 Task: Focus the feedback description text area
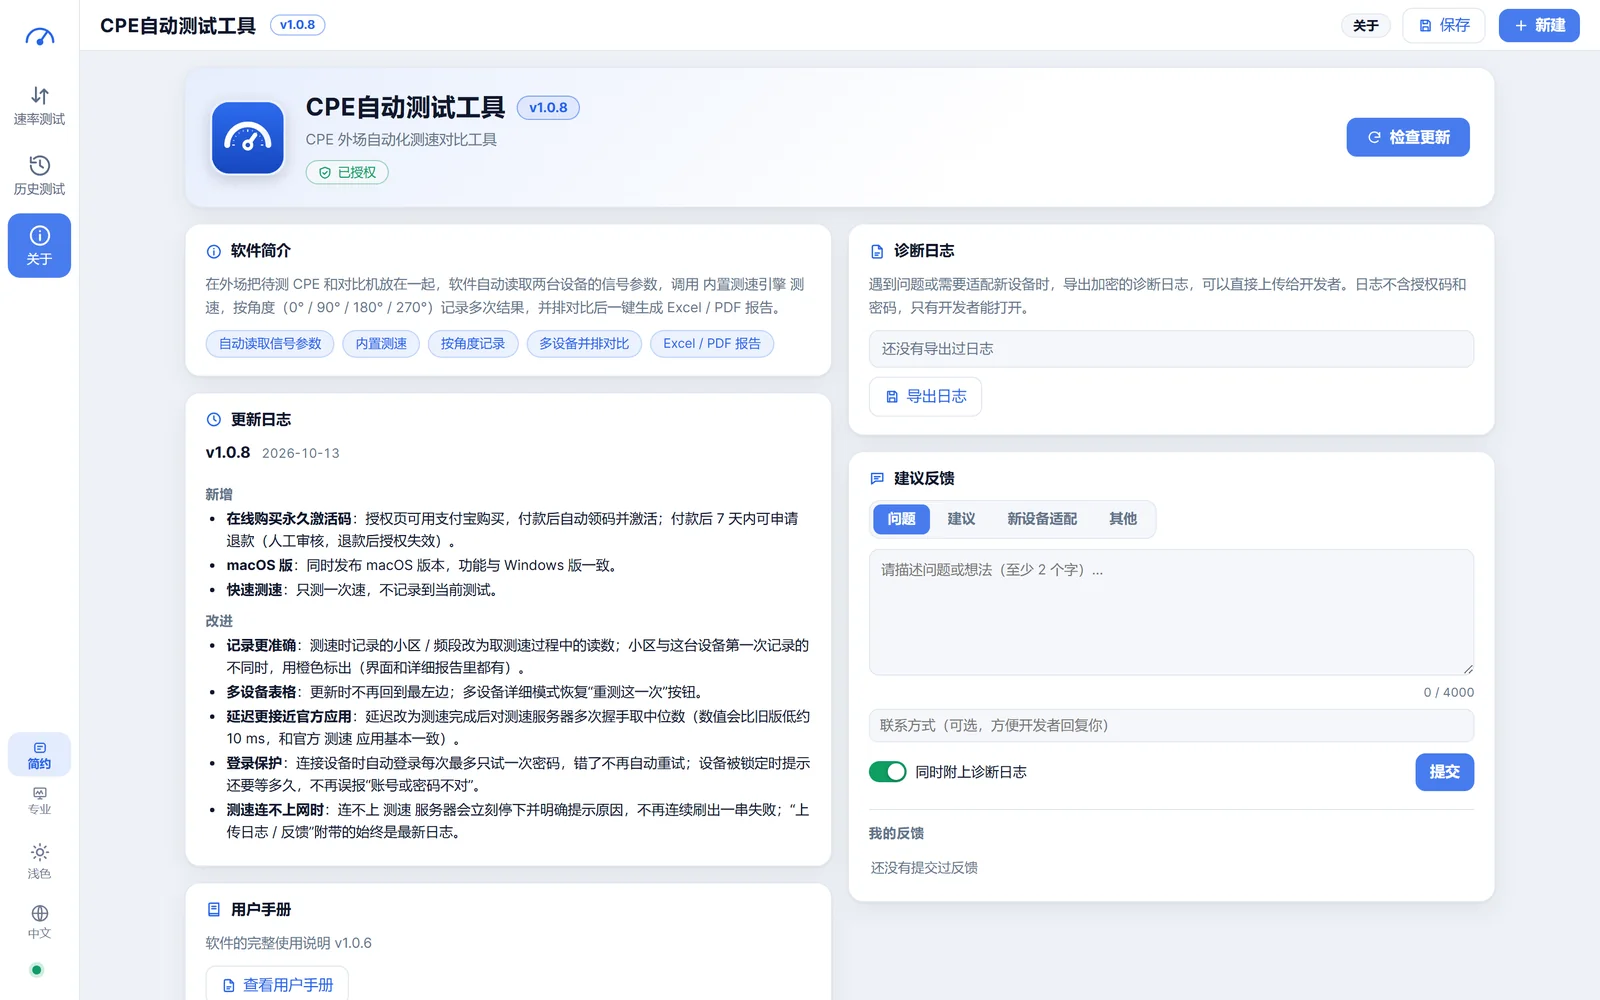point(1171,612)
